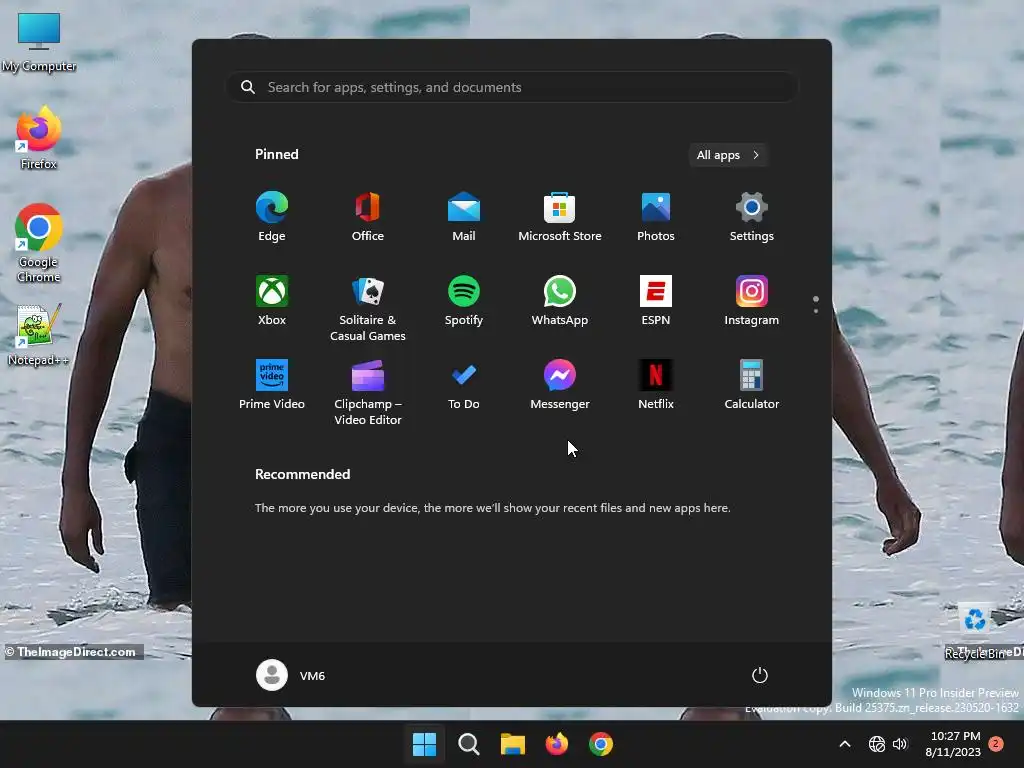Open the network status tray icon
The width and height of the screenshot is (1024, 768).
pyautogui.click(x=877, y=744)
